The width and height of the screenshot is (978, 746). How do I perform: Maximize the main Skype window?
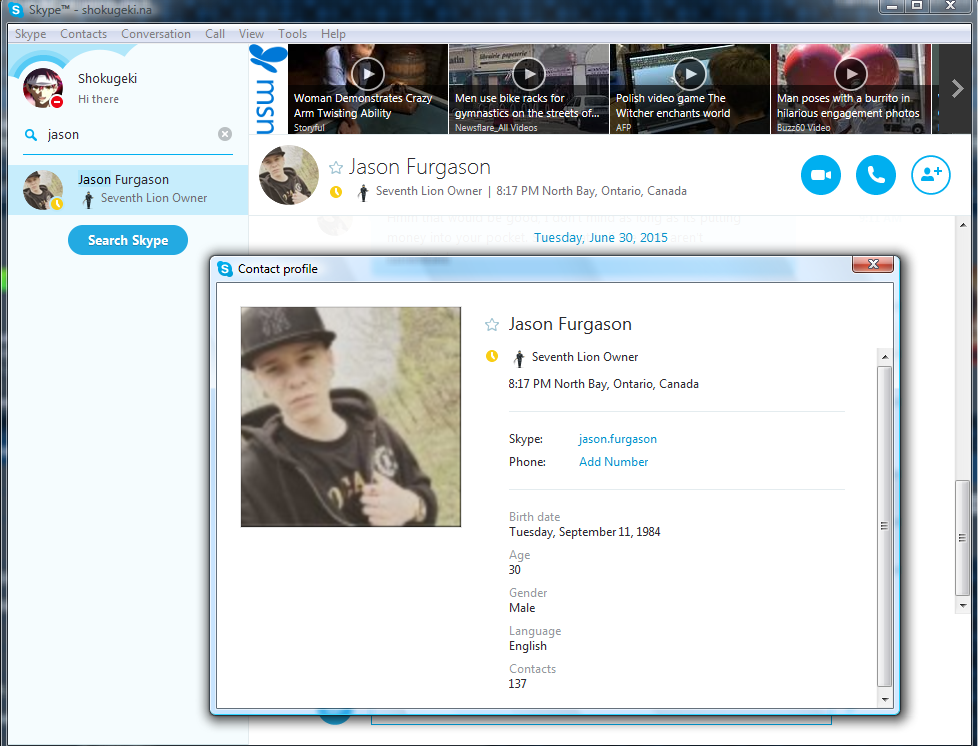917,6
